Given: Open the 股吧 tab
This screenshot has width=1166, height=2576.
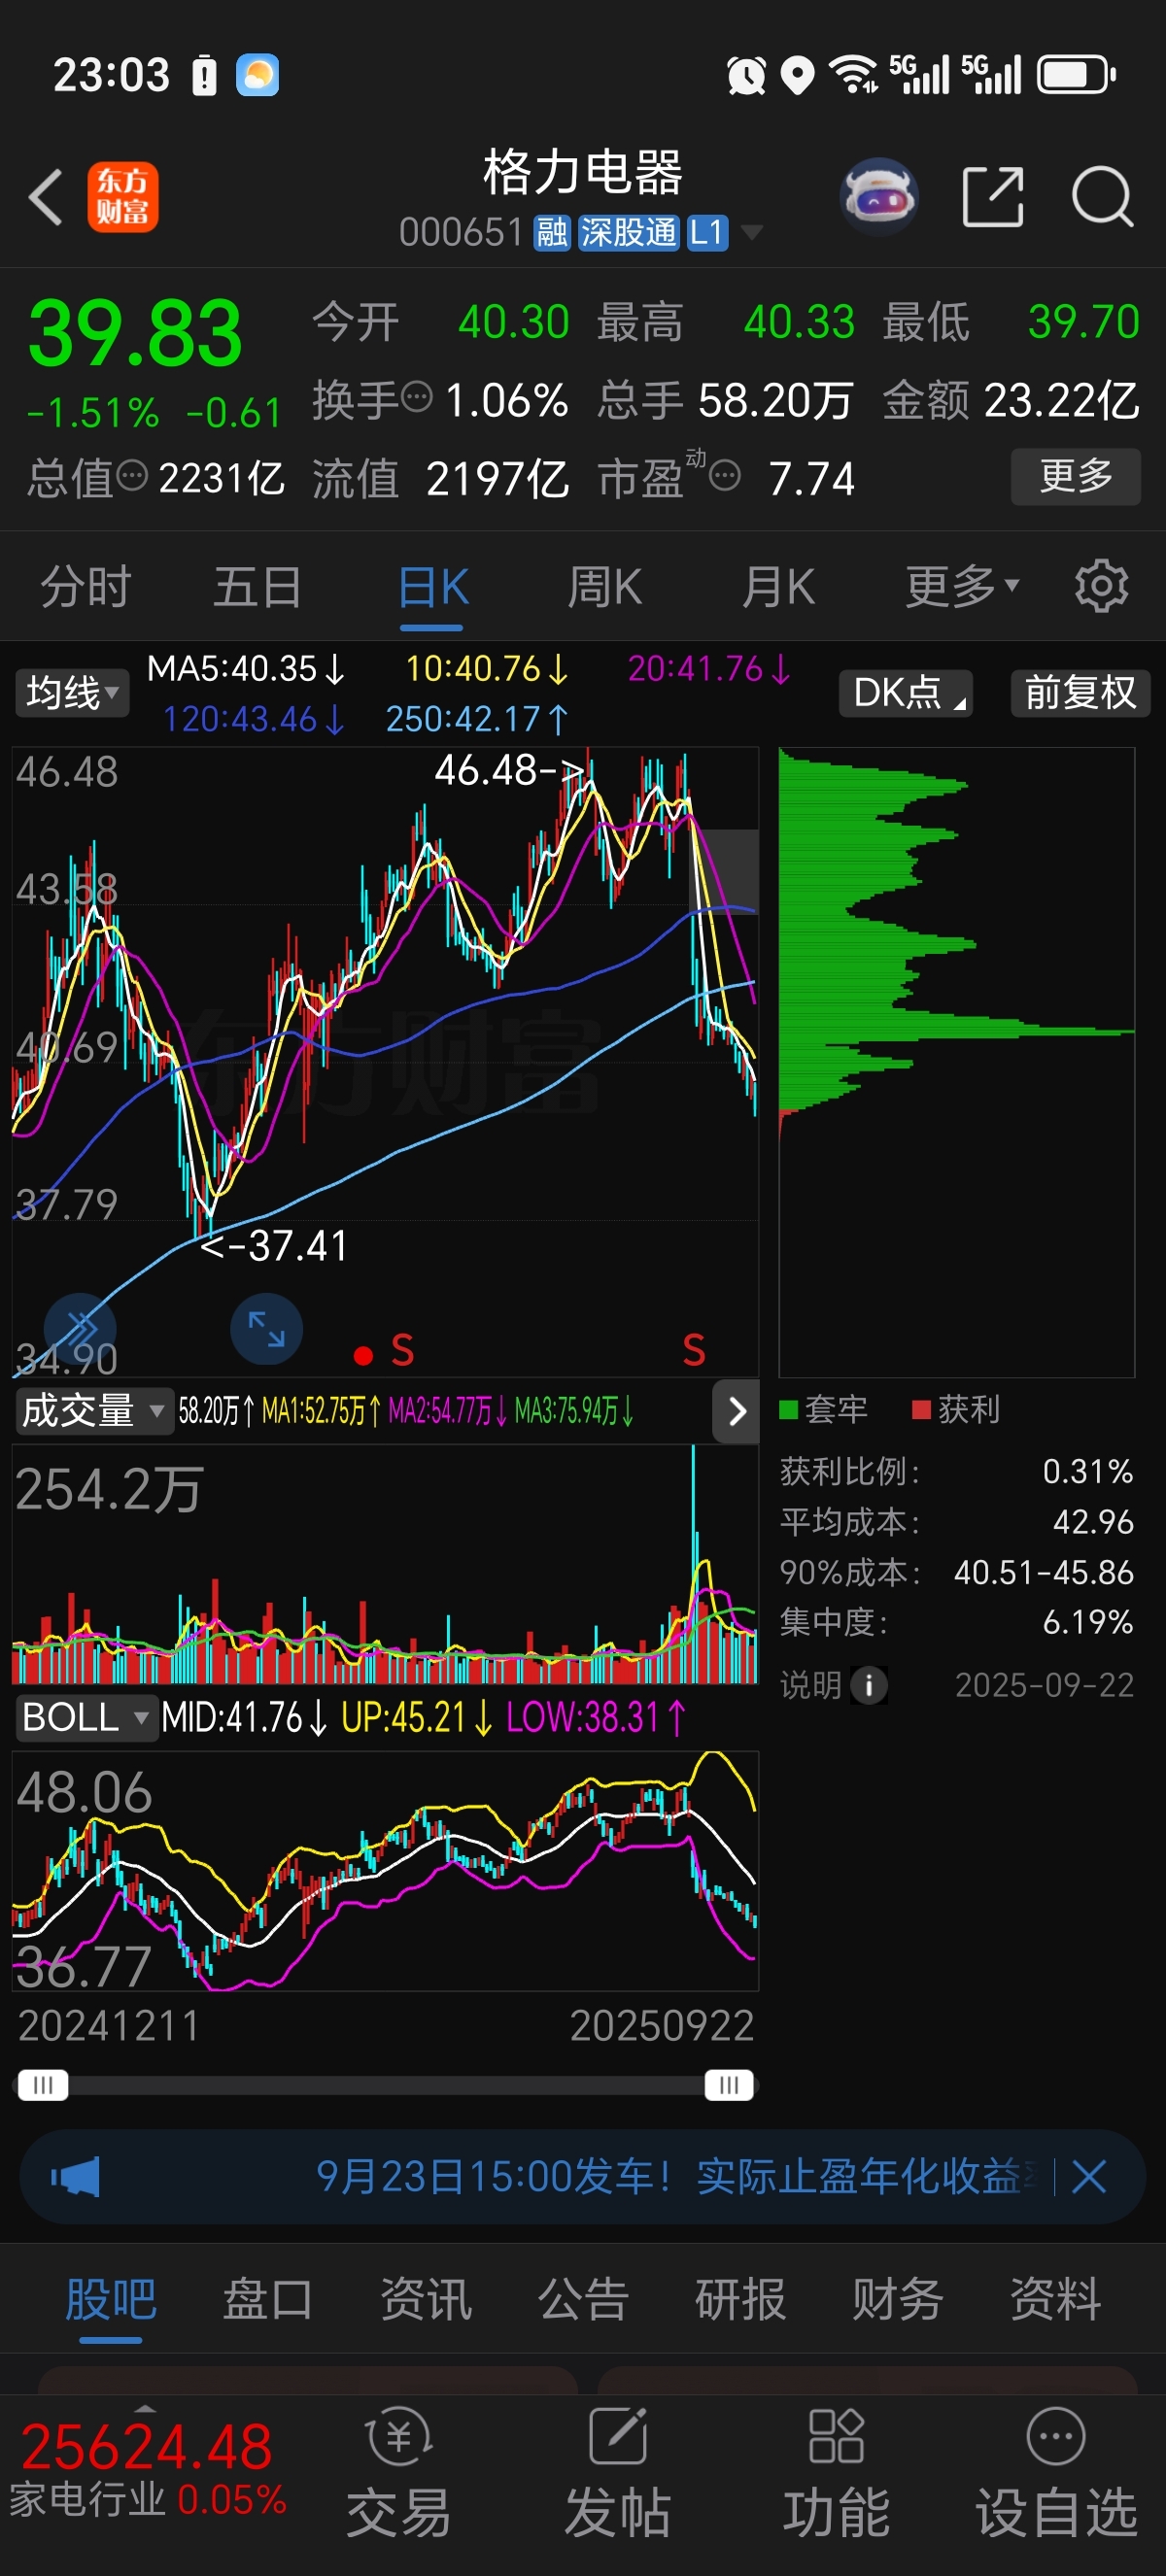Looking at the screenshot, I should (x=111, y=2298).
